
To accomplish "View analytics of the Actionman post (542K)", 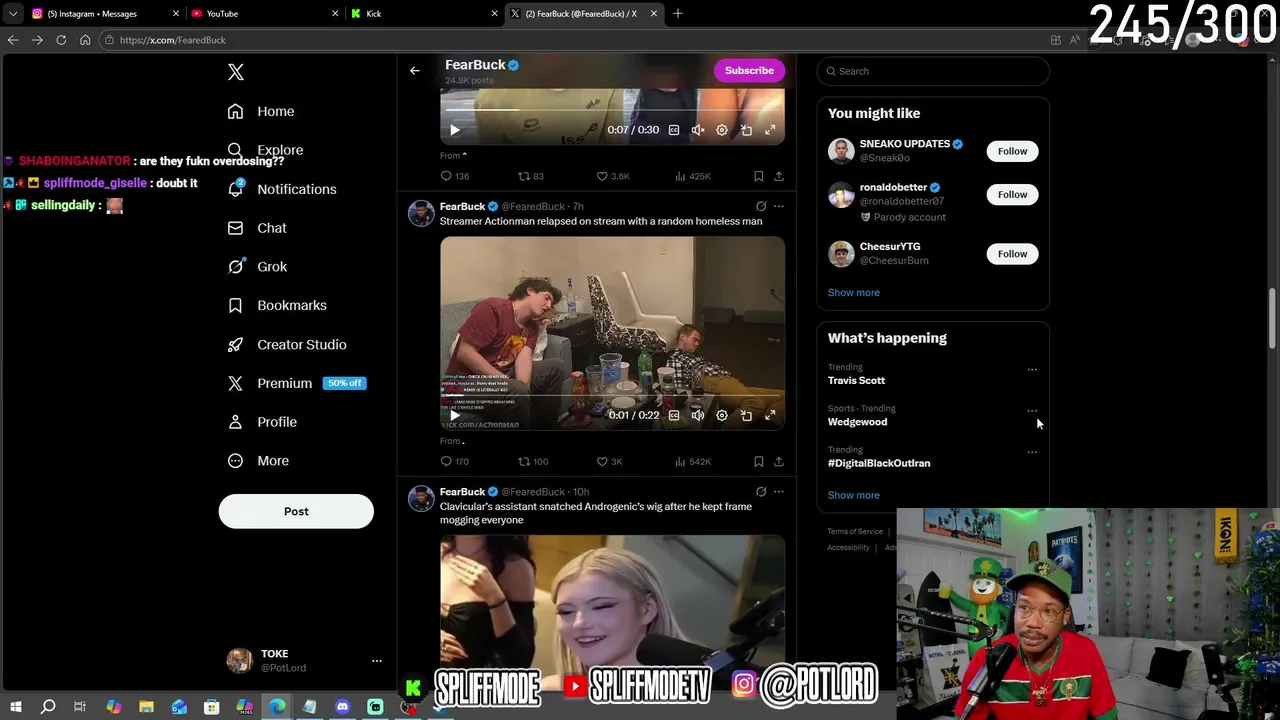I will click(x=692, y=461).
